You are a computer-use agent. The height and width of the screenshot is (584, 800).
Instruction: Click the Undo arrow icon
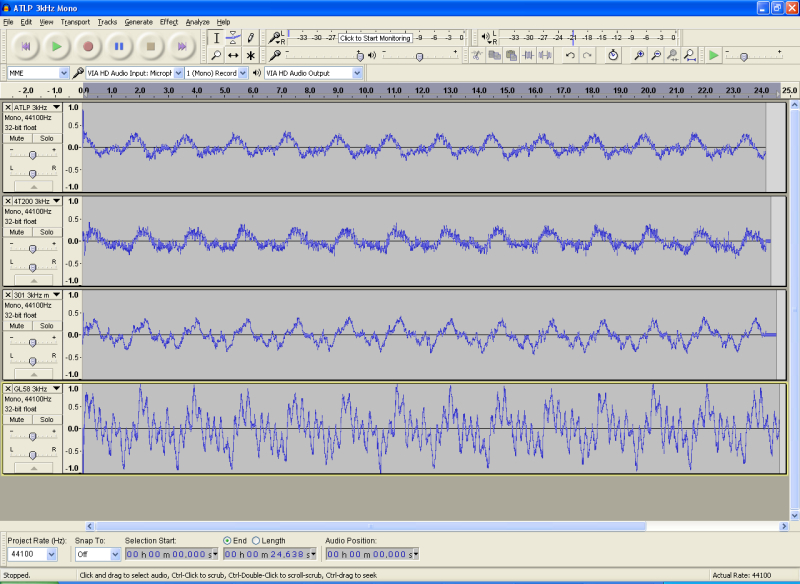tap(570, 55)
